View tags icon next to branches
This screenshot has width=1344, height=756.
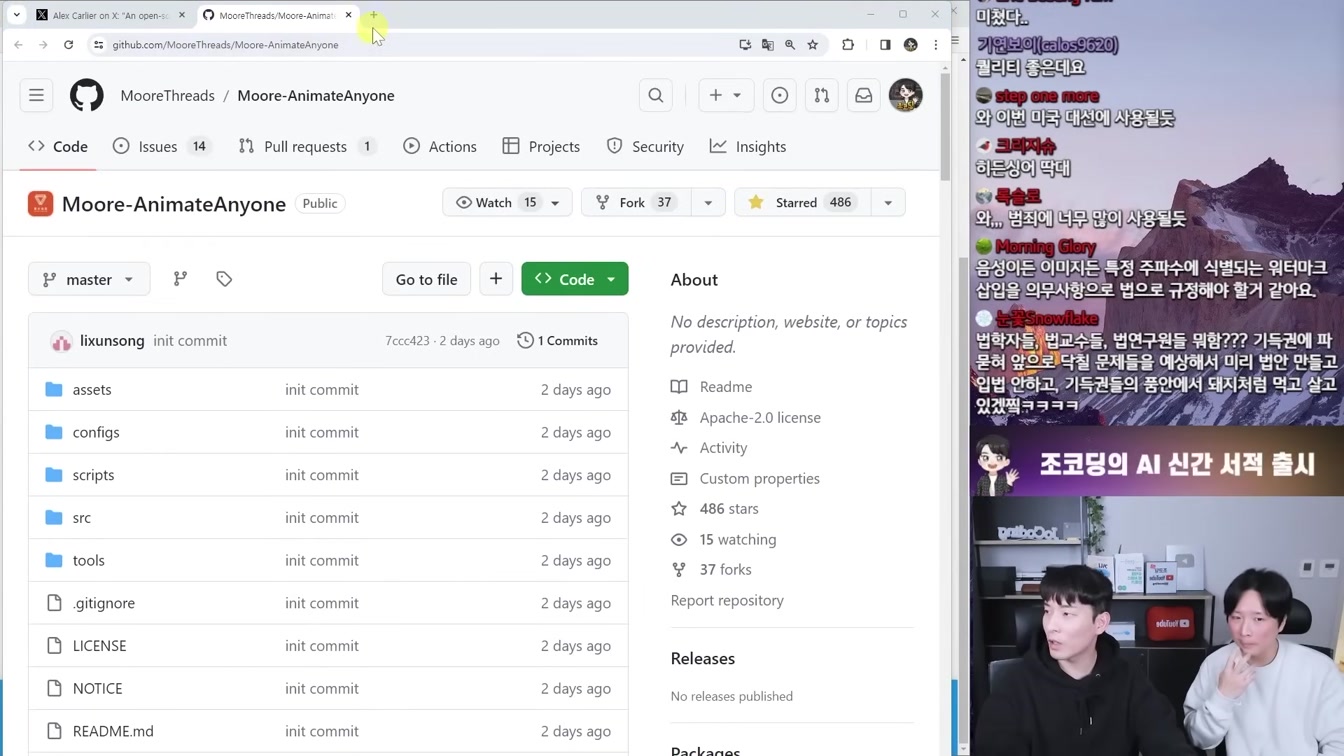pos(224,279)
